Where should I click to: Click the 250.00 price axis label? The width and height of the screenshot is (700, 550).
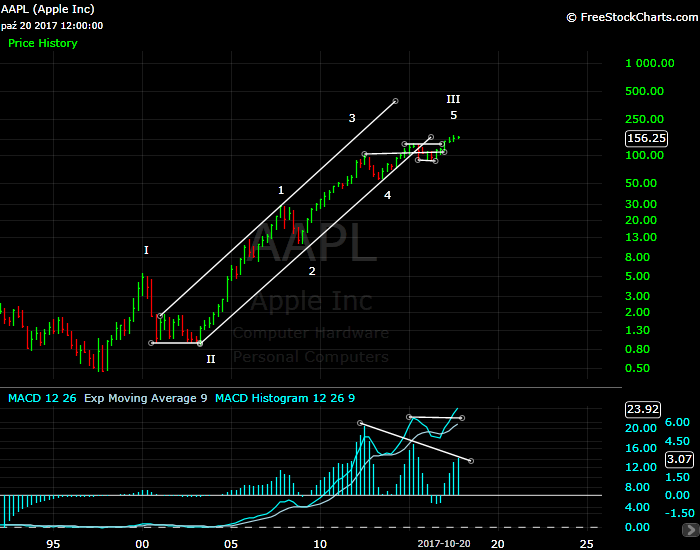point(644,119)
